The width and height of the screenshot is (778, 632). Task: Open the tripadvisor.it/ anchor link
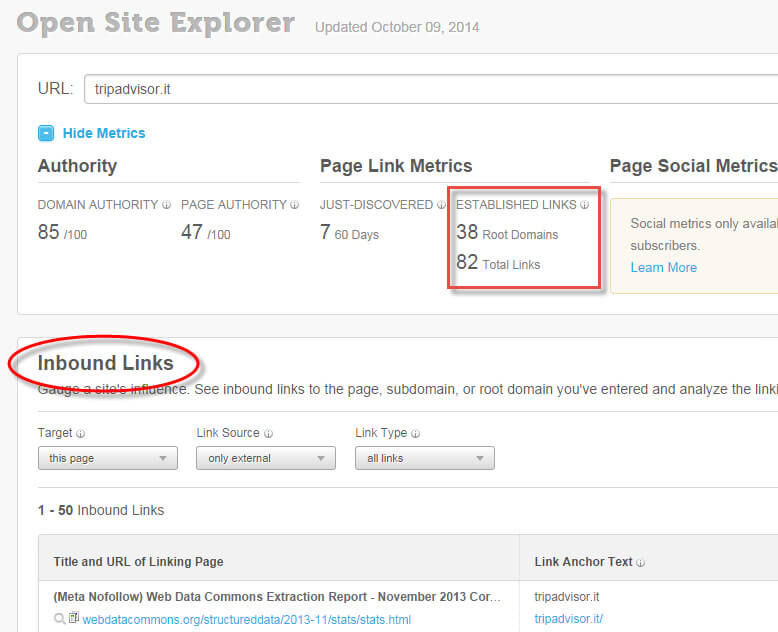(568, 619)
